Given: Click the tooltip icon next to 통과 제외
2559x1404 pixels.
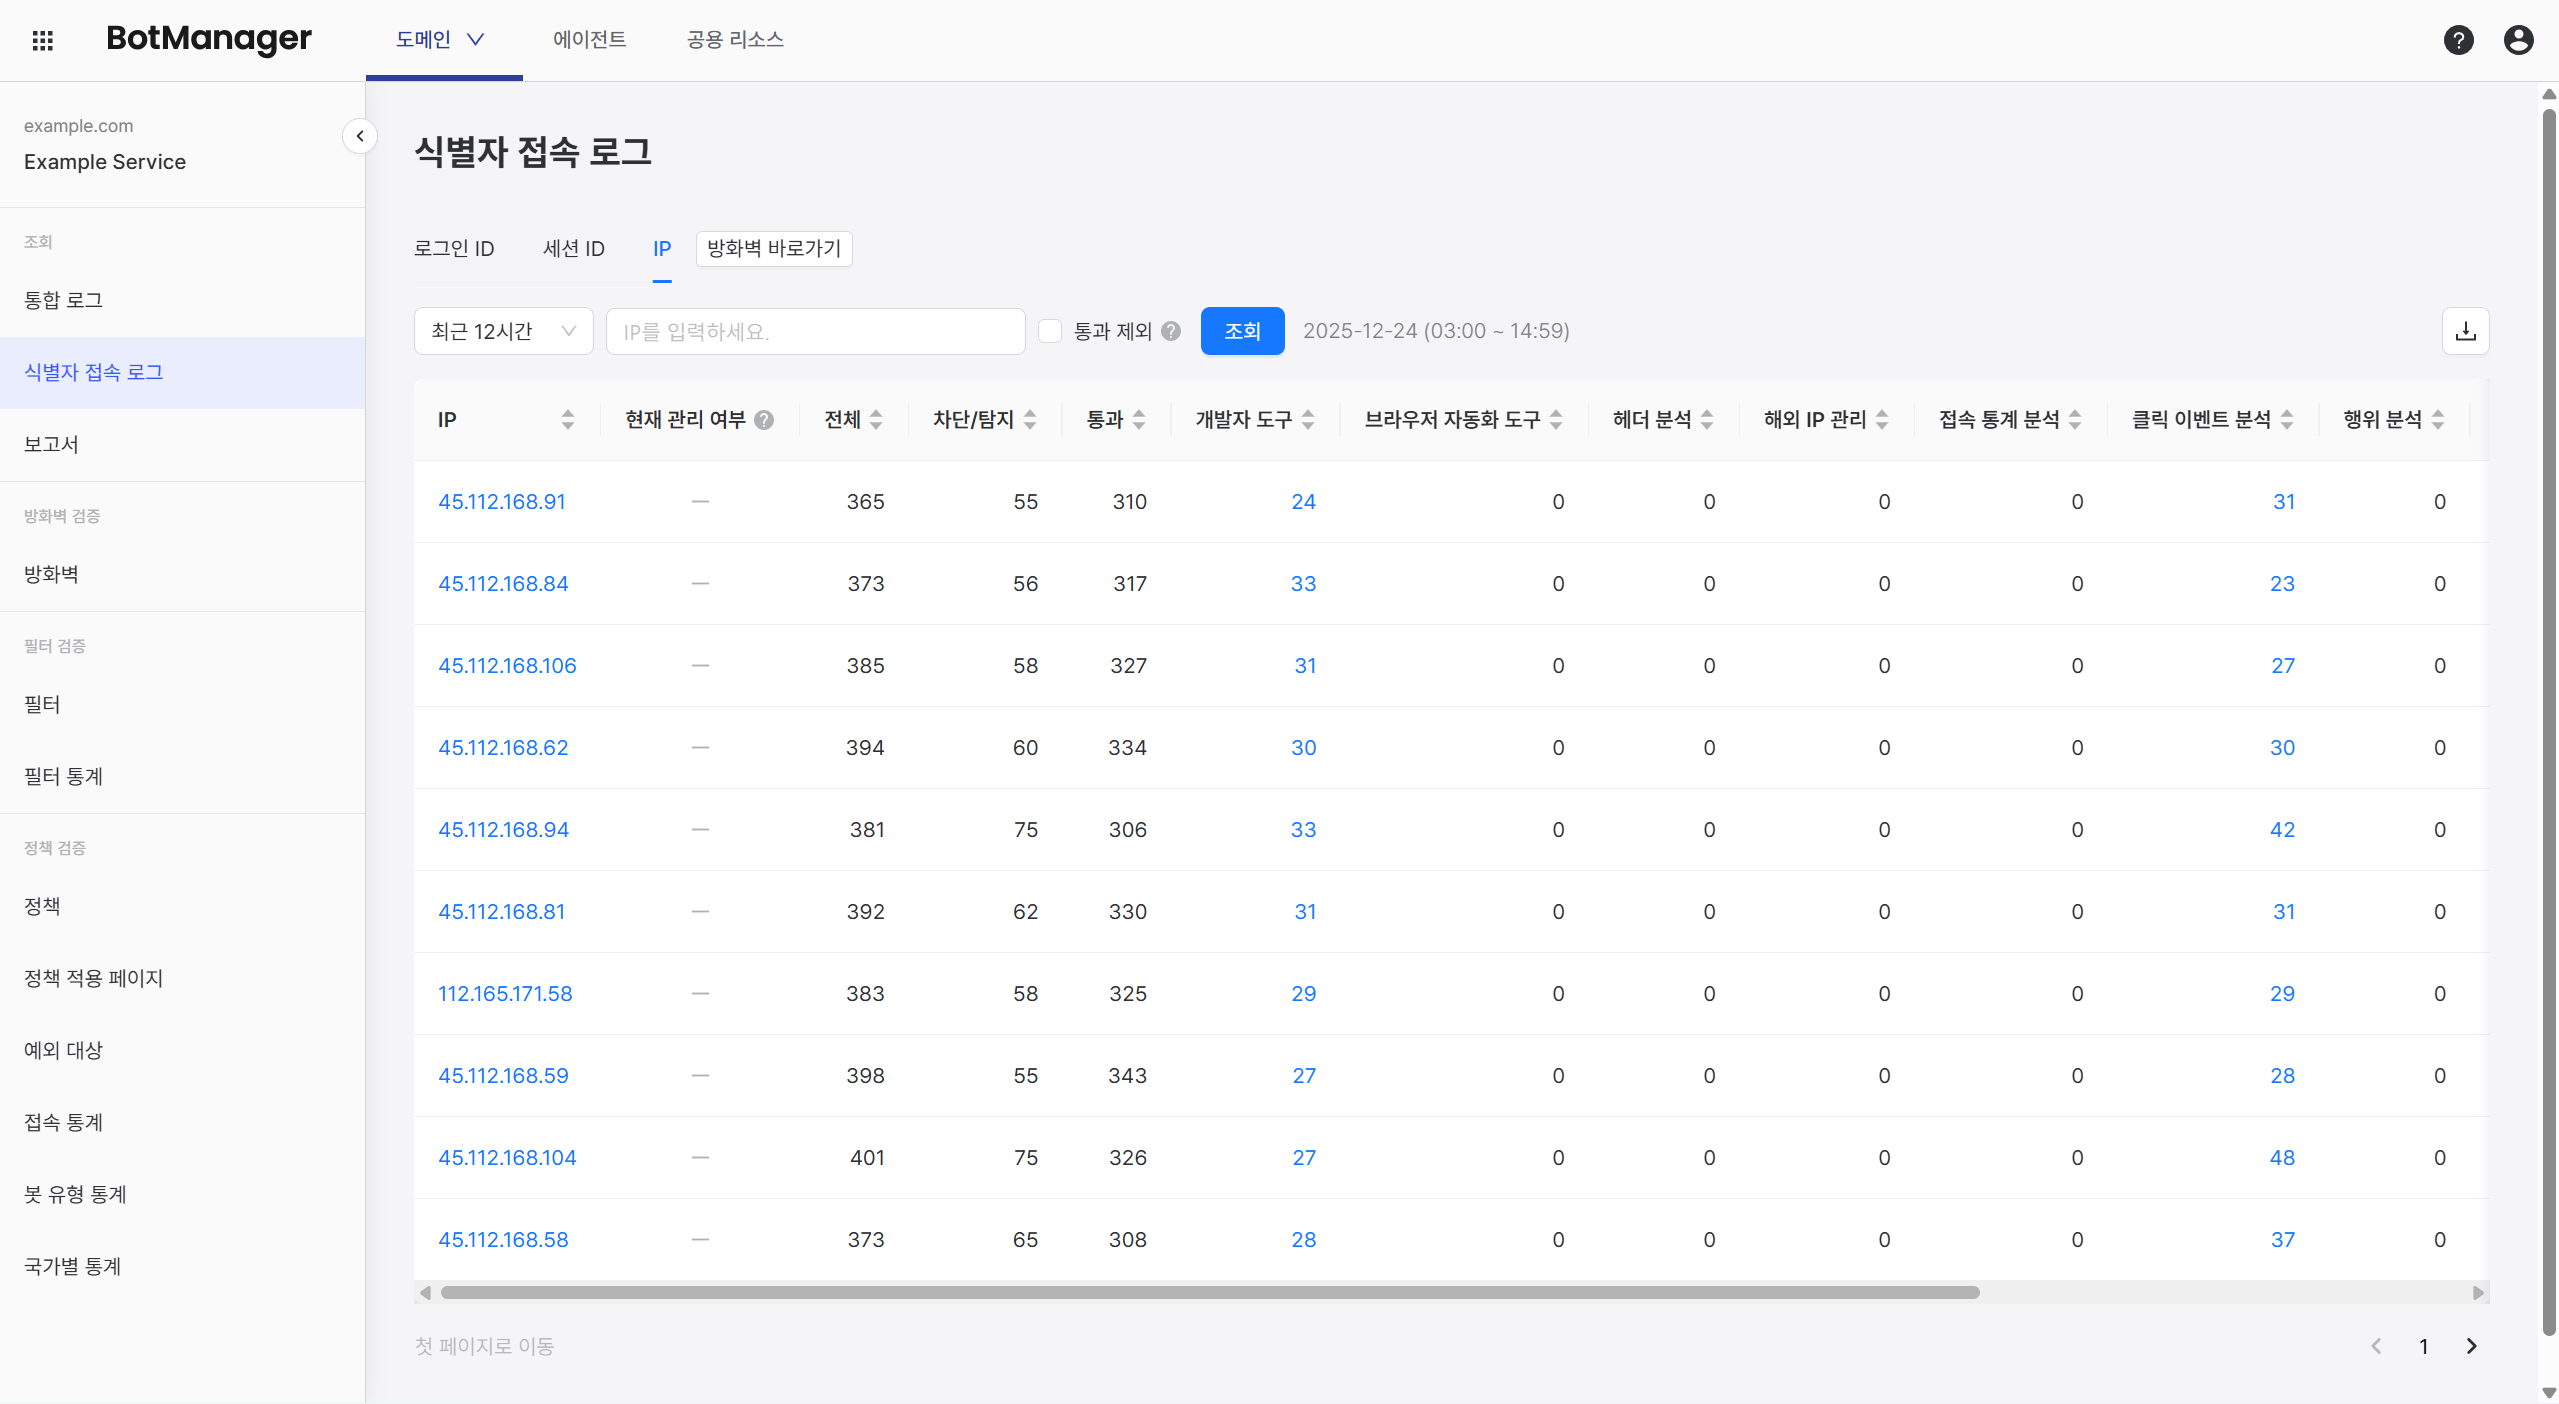Looking at the screenshot, I should point(1171,331).
